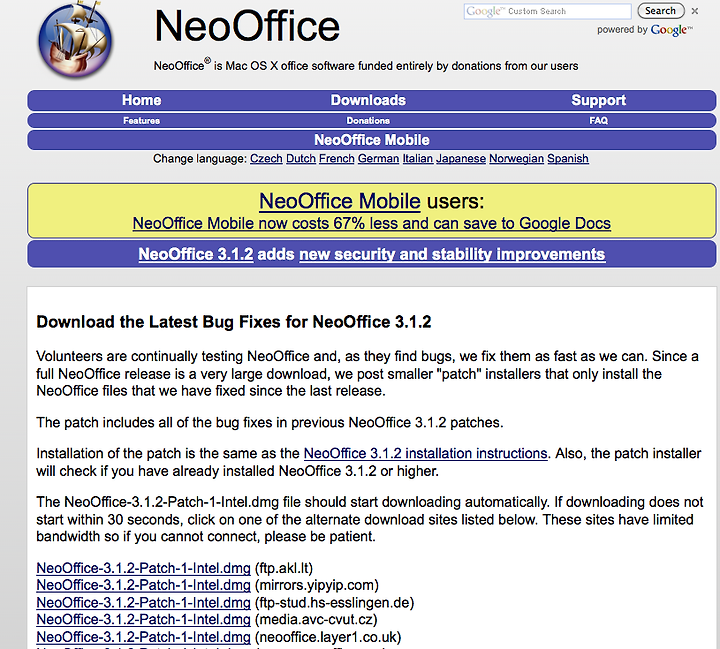Download patch from ftp.akl.lt mirror

143,568
